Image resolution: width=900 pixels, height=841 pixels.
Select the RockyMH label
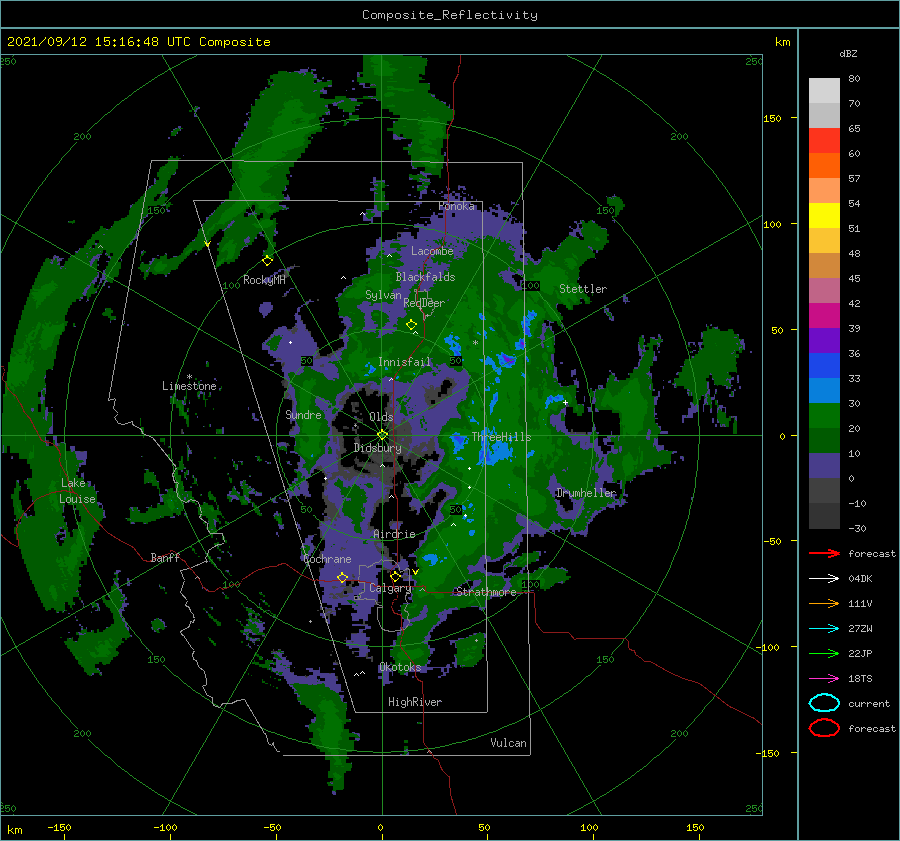pyautogui.click(x=264, y=280)
